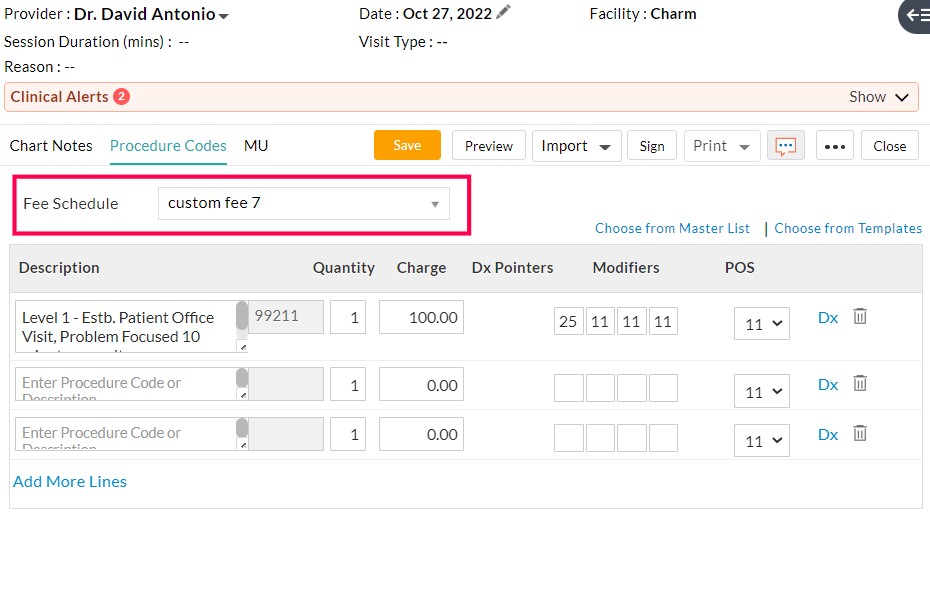Image resolution: width=930 pixels, height=591 pixels.
Task: Save the procedure codes
Action: click(x=406, y=144)
